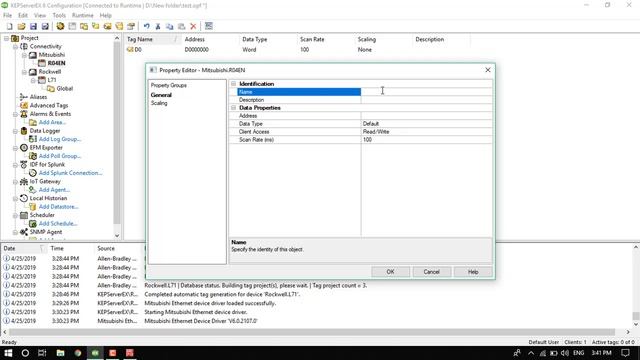This screenshot has height=360, width=640.
Task: Collapse the Data Properties section
Action: click(233, 108)
